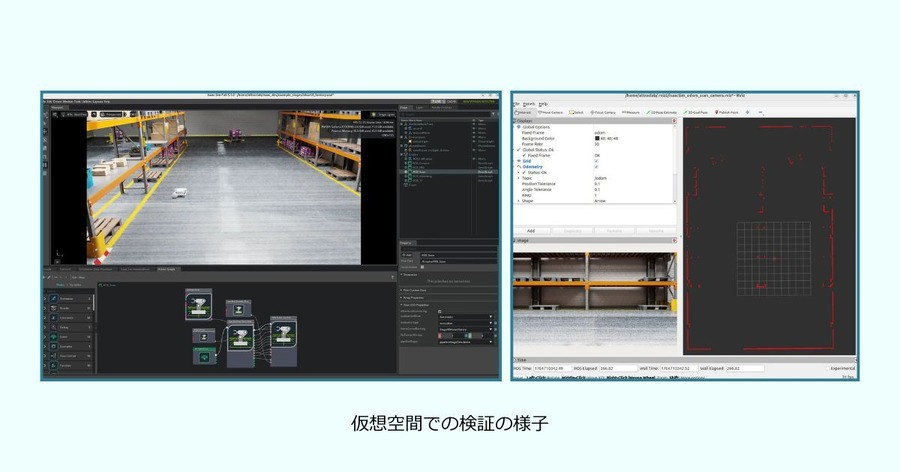Switch to the Stage tab in Isaac Sim
Viewport: 900px width, 472px height.
click(404, 108)
